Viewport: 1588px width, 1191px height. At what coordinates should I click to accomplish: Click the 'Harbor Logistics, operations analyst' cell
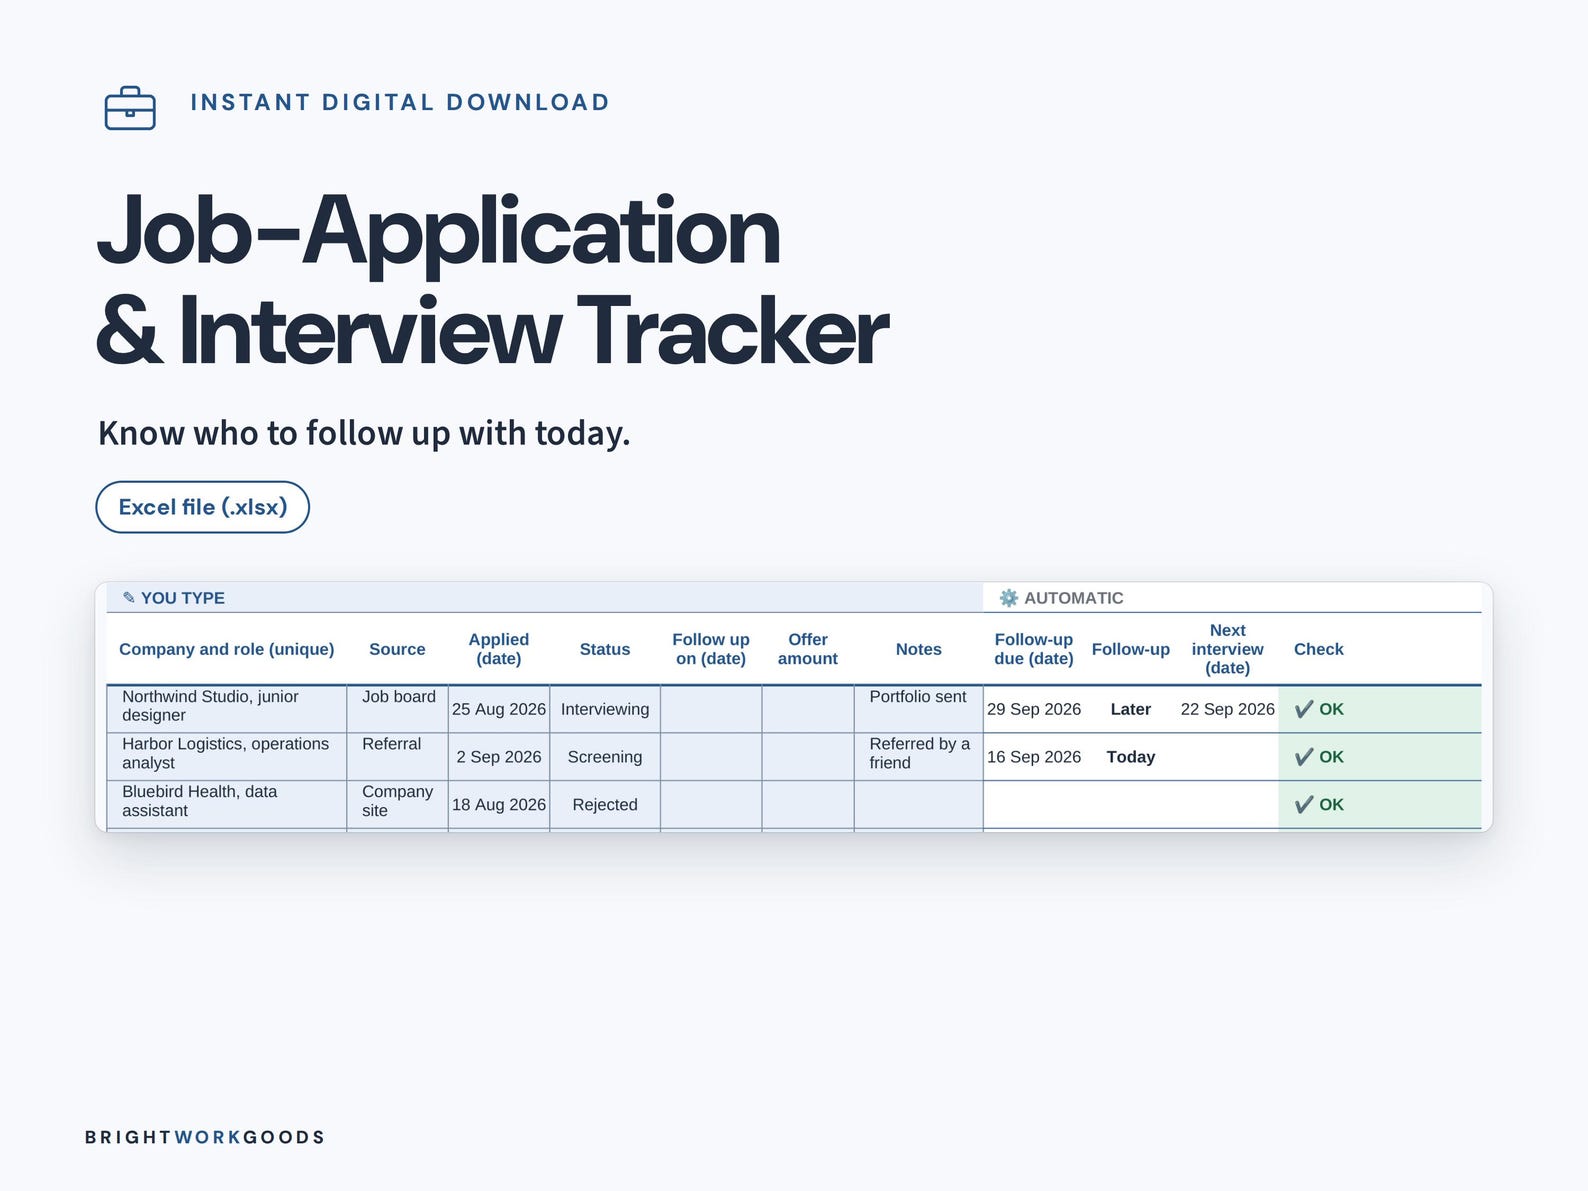point(227,757)
